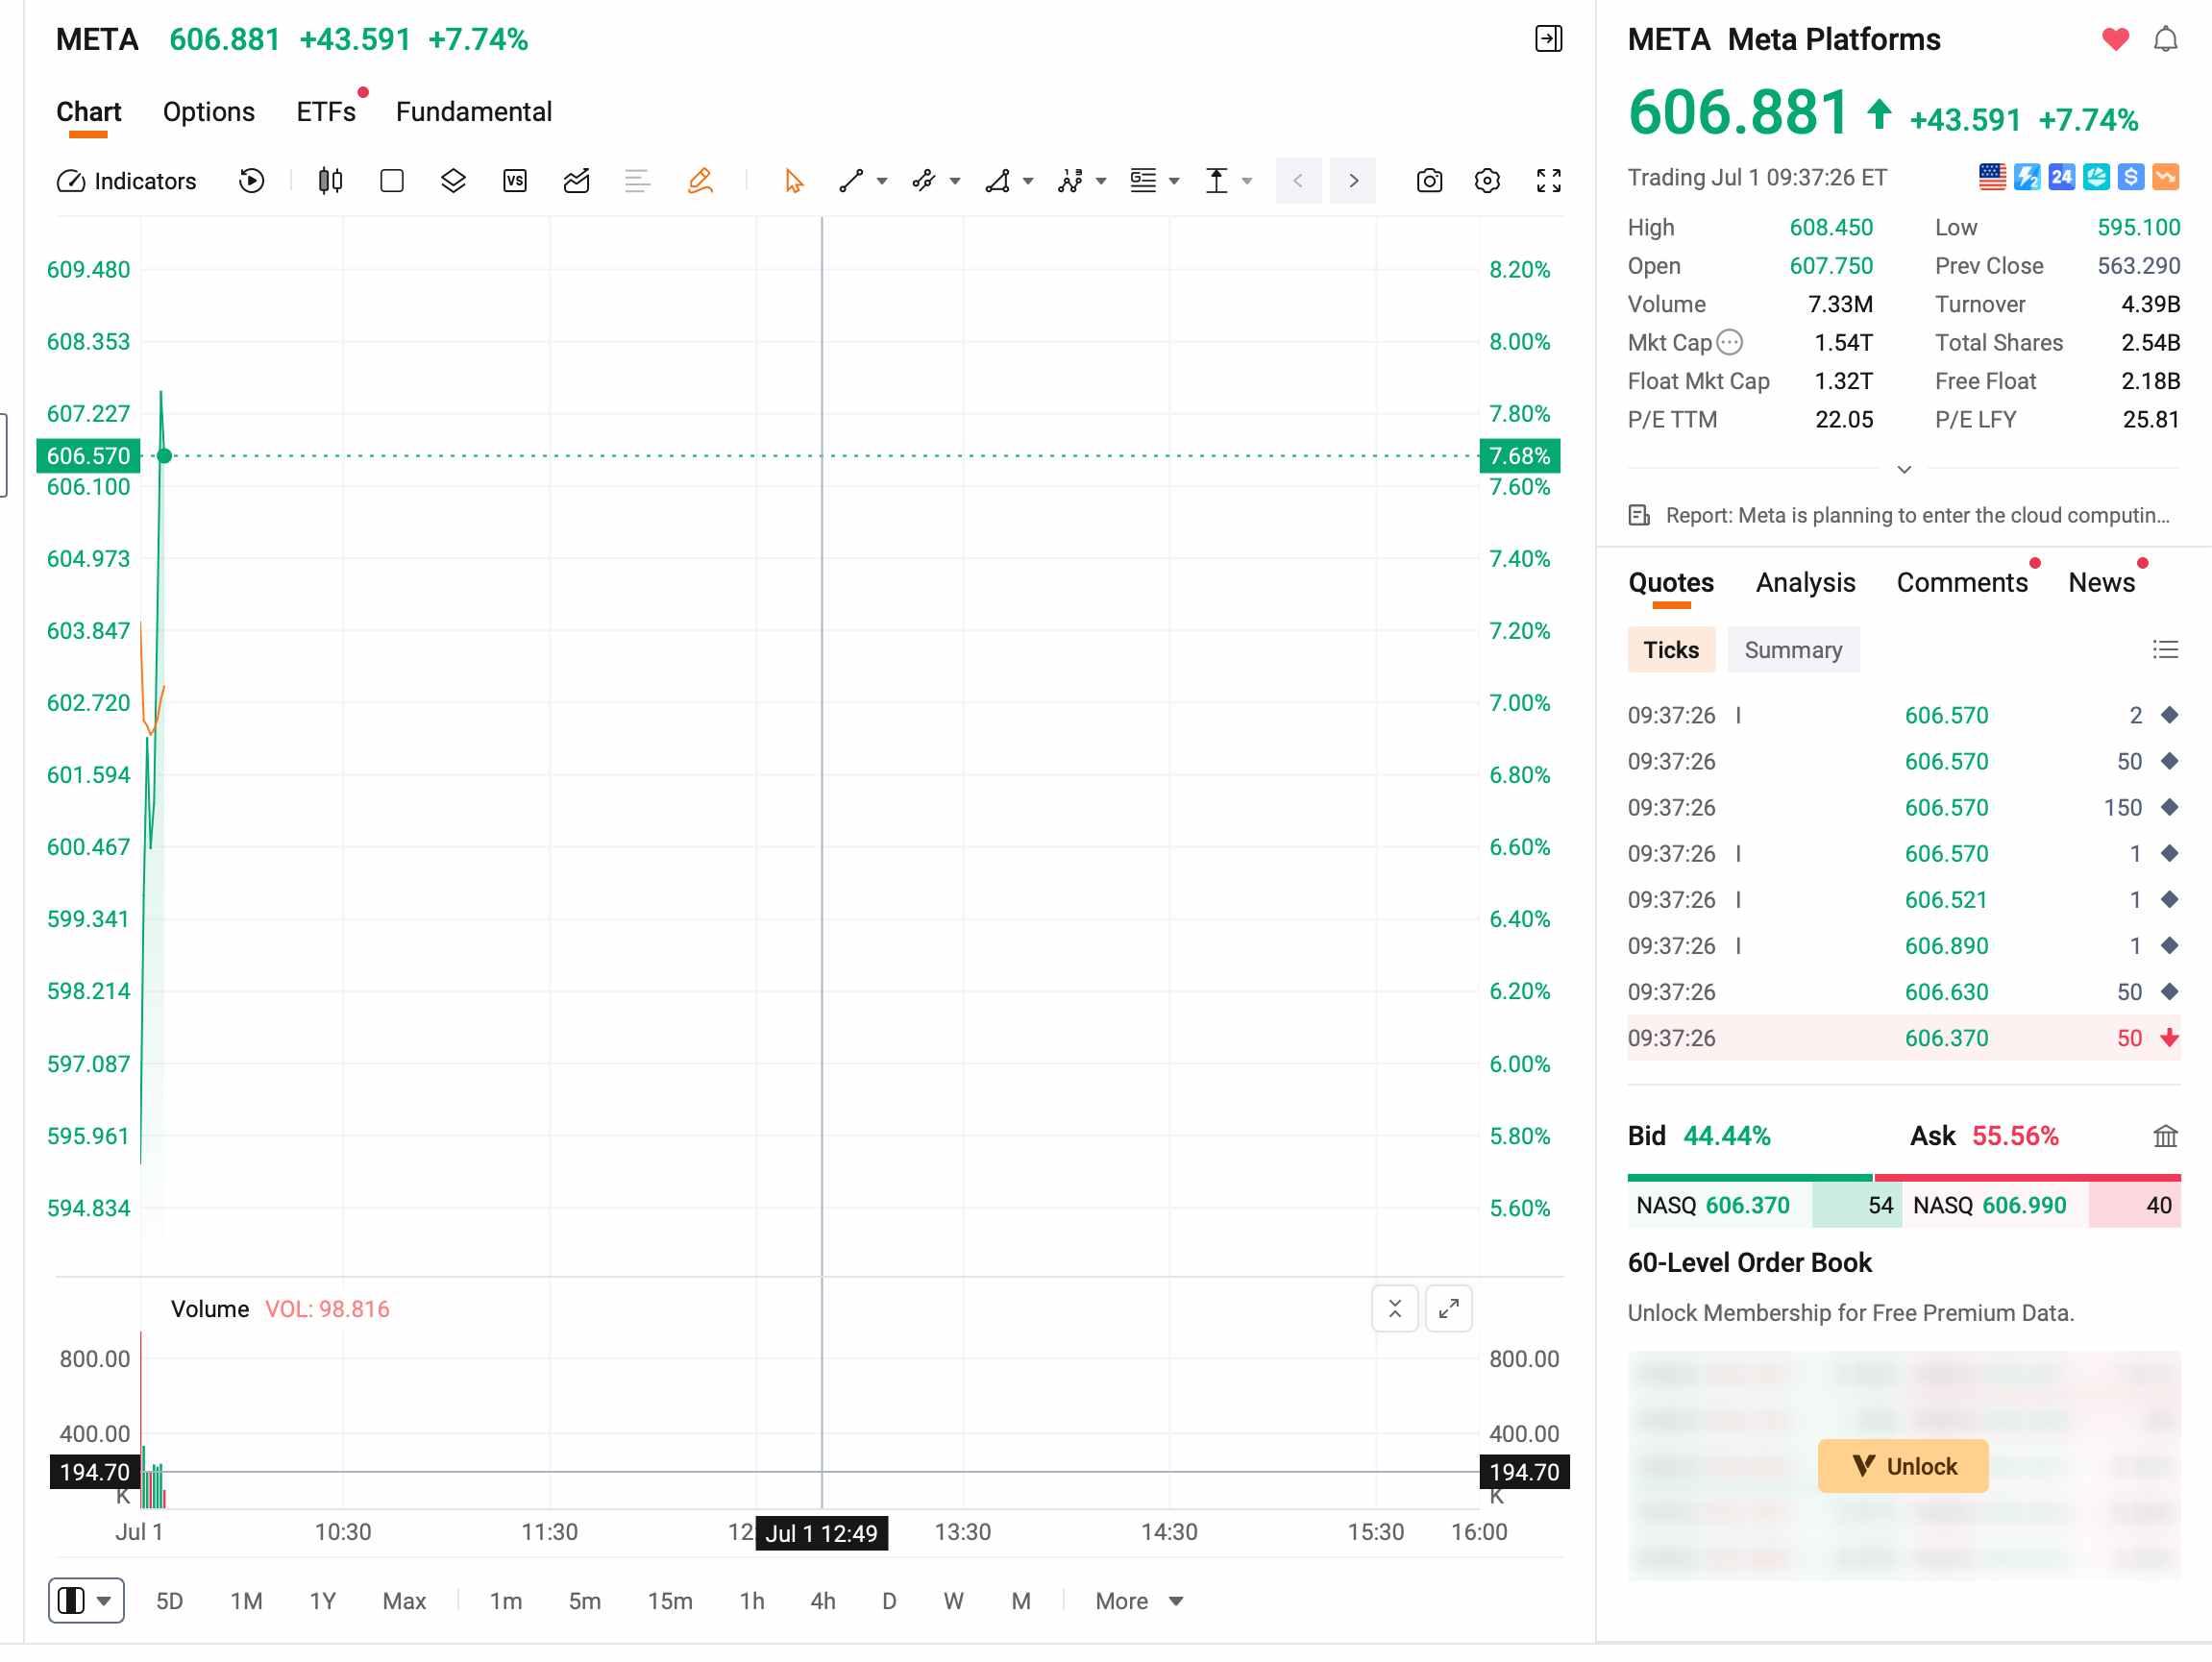Screen dimensions: 2212x1662
Task: Switch to the Options tab
Action: [x=209, y=112]
